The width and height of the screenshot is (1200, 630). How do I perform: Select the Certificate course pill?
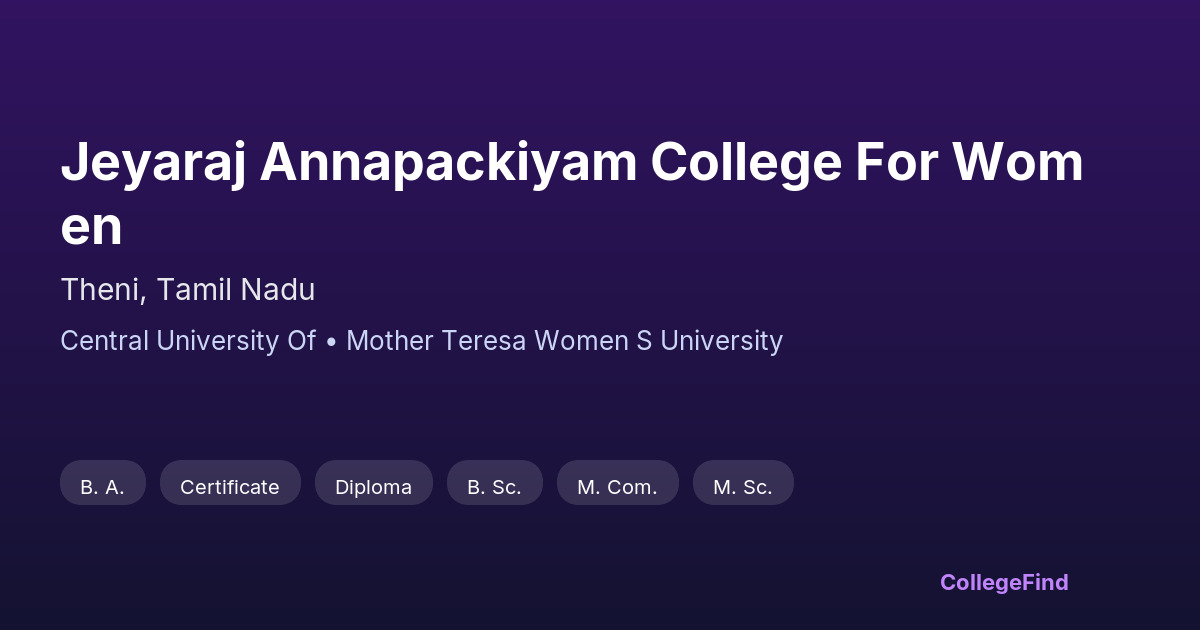pos(230,487)
